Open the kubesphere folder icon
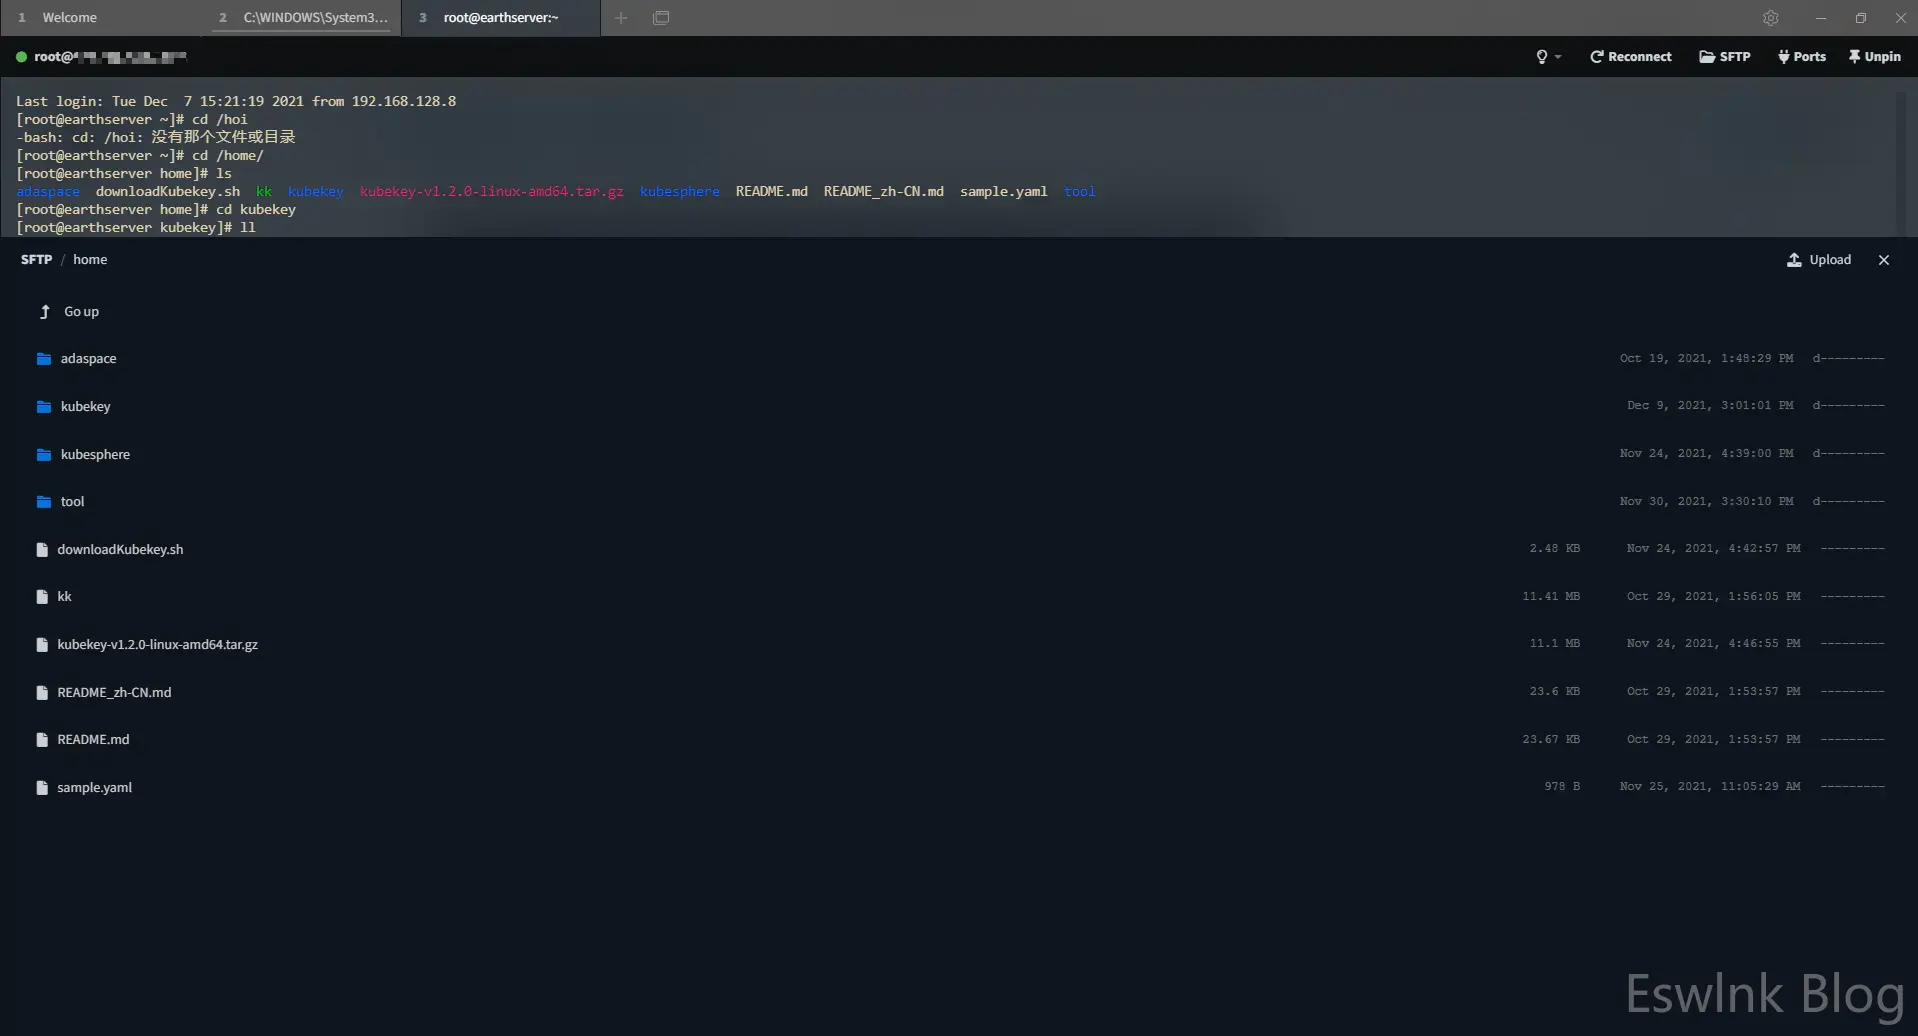 [44, 455]
